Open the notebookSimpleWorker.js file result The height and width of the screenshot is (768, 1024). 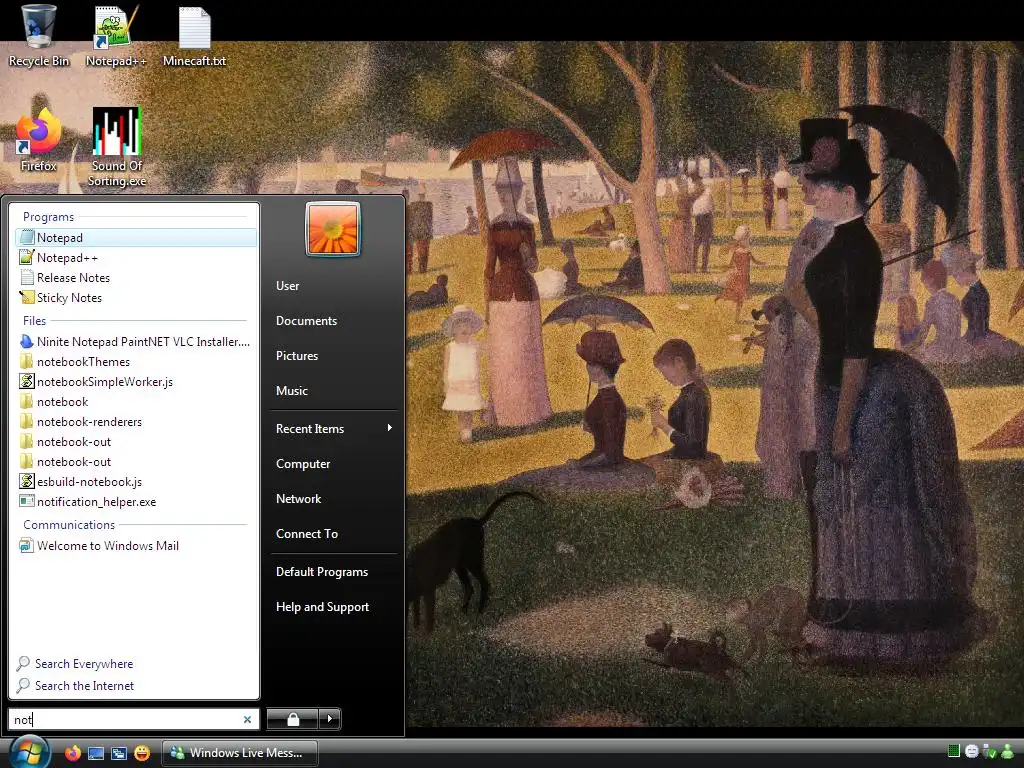pyautogui.click(x=136, y=382)
